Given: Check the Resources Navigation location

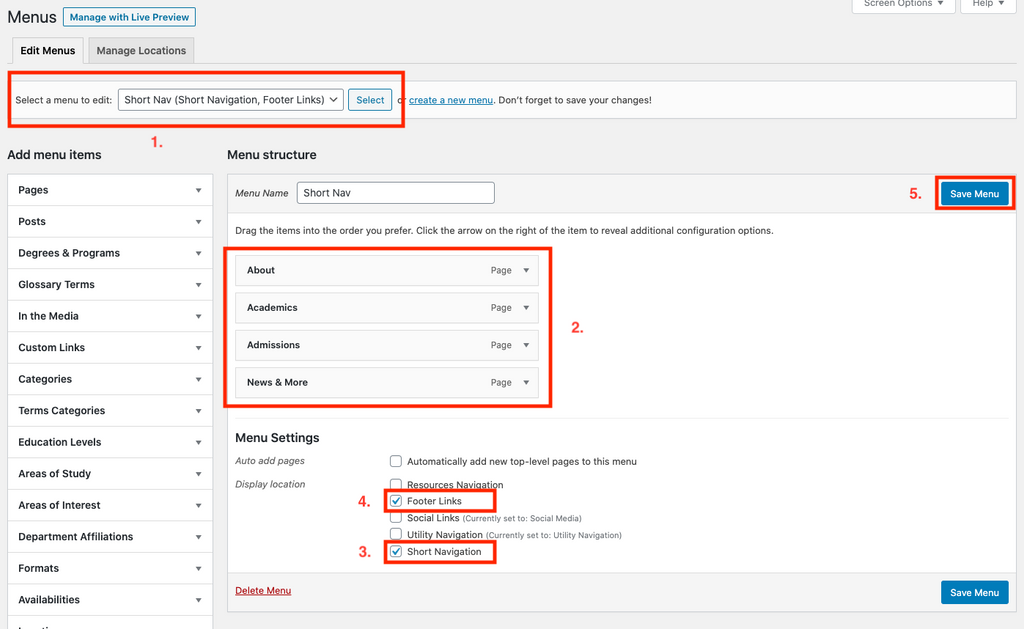Looking at the screenshot, I should (396, 485).
